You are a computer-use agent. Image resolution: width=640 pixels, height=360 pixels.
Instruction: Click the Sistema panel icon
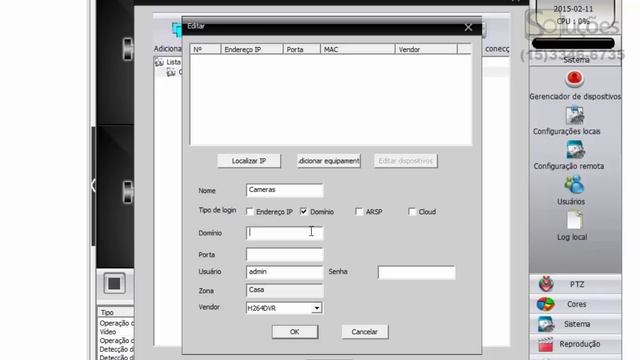click(546, 324)
